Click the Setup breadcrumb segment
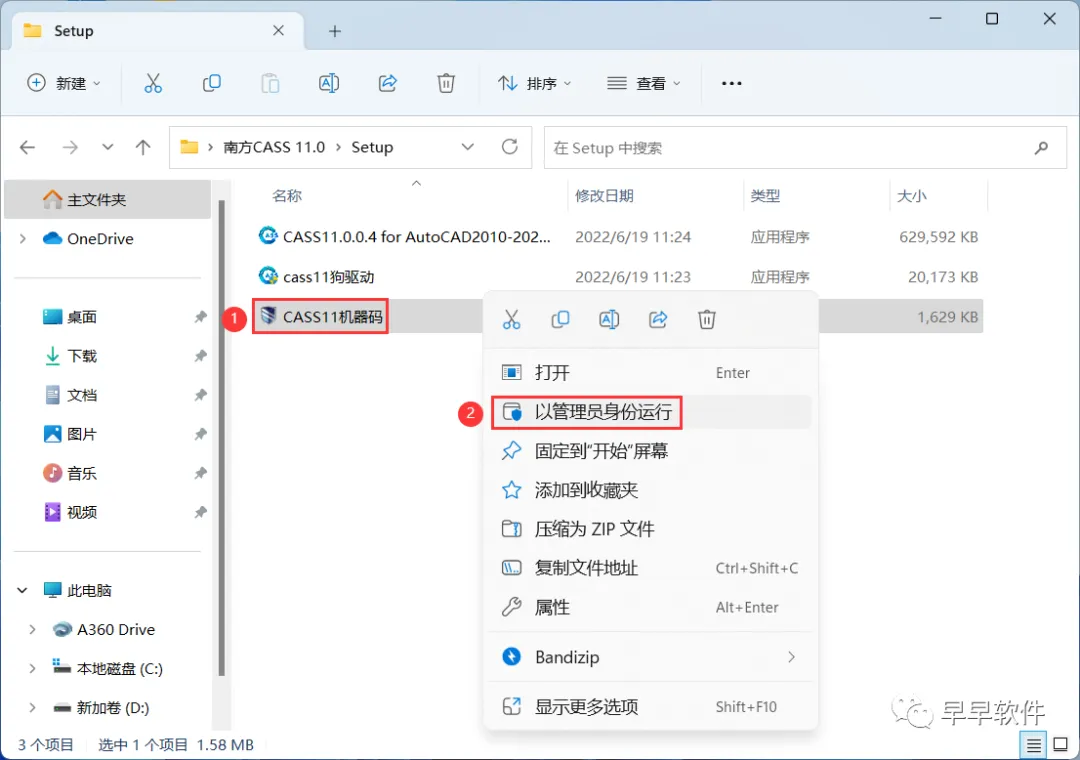This screenshot has width=1080, height=760. [x=372, y=147]
